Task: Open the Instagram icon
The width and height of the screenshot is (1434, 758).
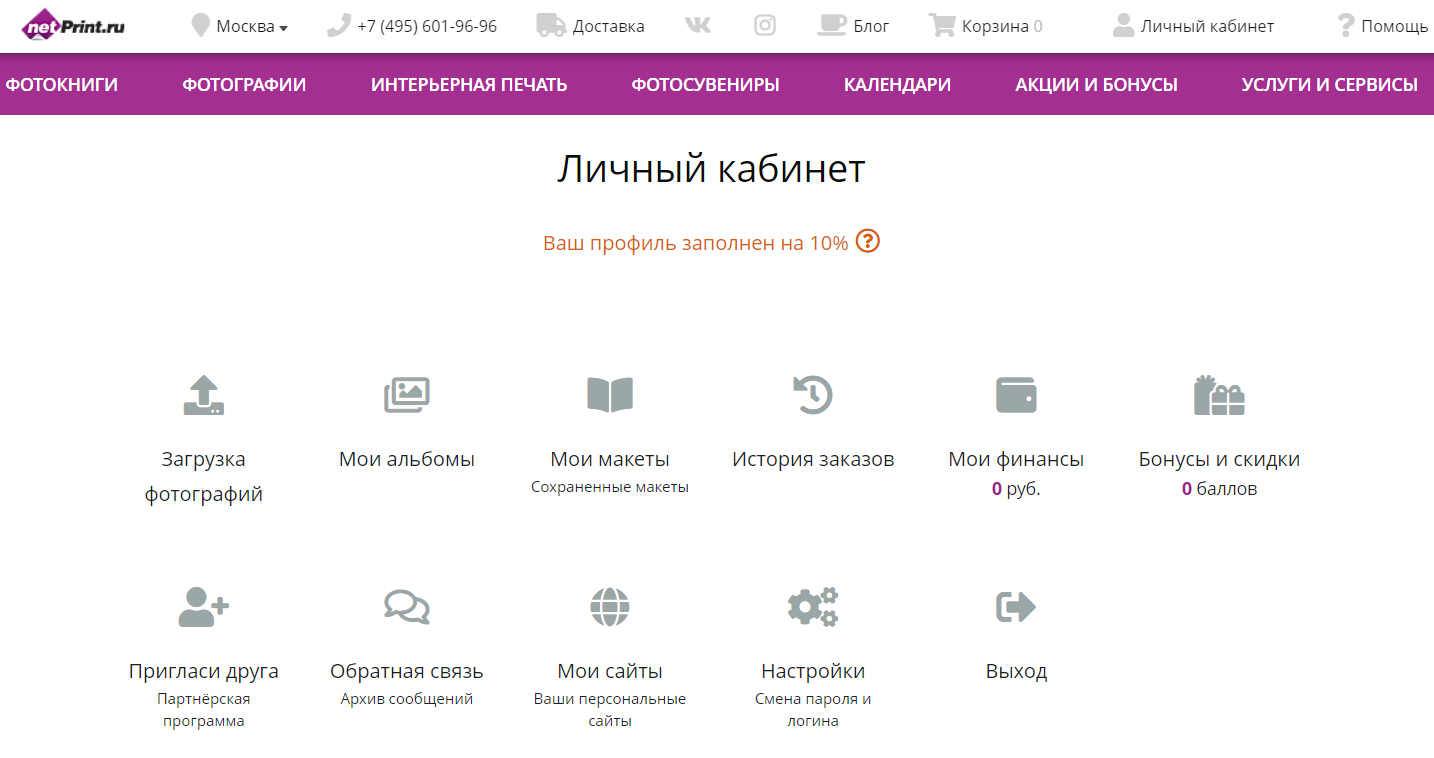Action: [x=765, y=26]
